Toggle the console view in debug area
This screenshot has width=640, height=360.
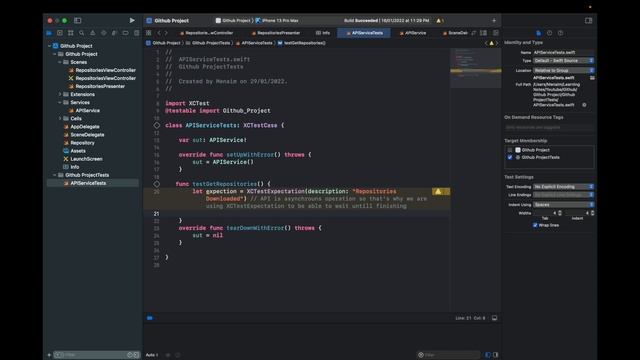(496, 355)
